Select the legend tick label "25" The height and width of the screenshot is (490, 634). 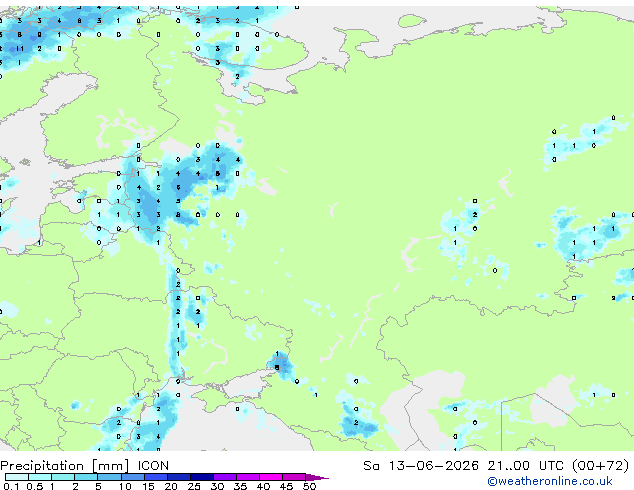click(x=194, y=486)
